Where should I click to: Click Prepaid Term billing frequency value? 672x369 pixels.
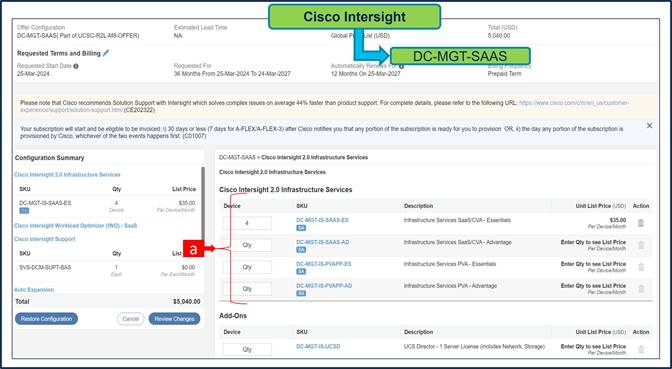pos(504,74)
